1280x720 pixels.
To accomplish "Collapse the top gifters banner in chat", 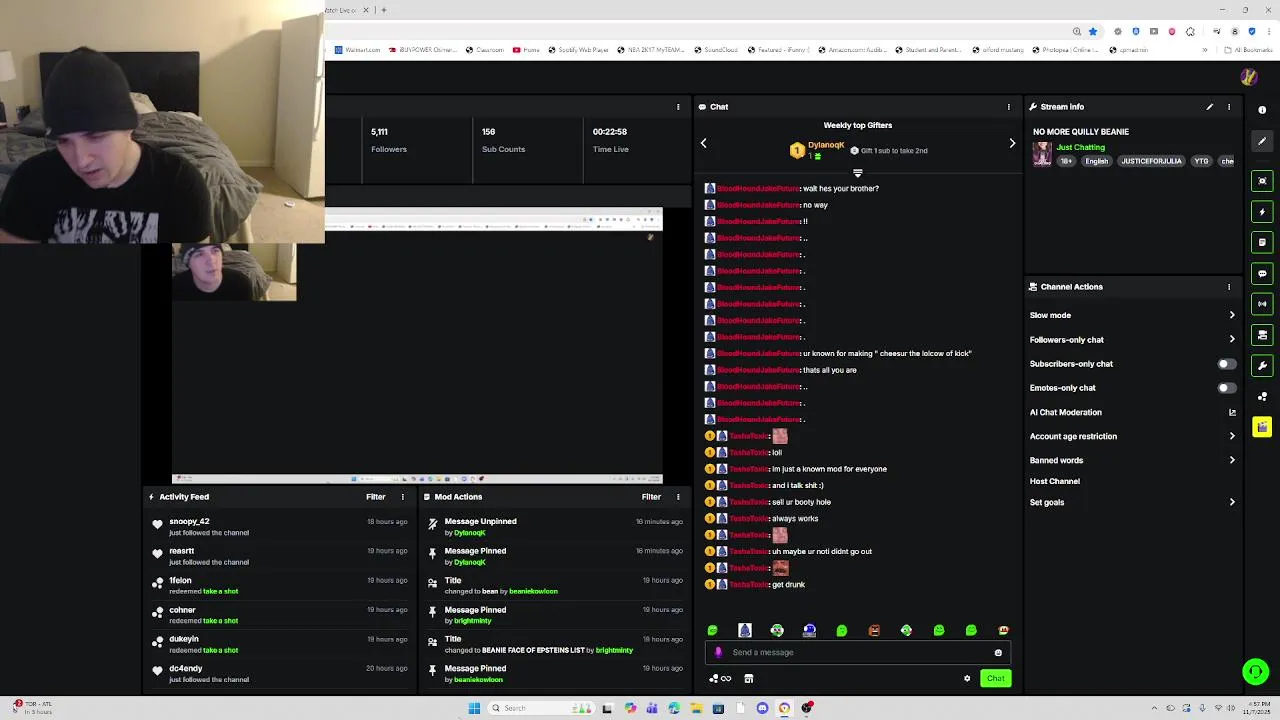I will pyautogui.click(x=857, y=173).
